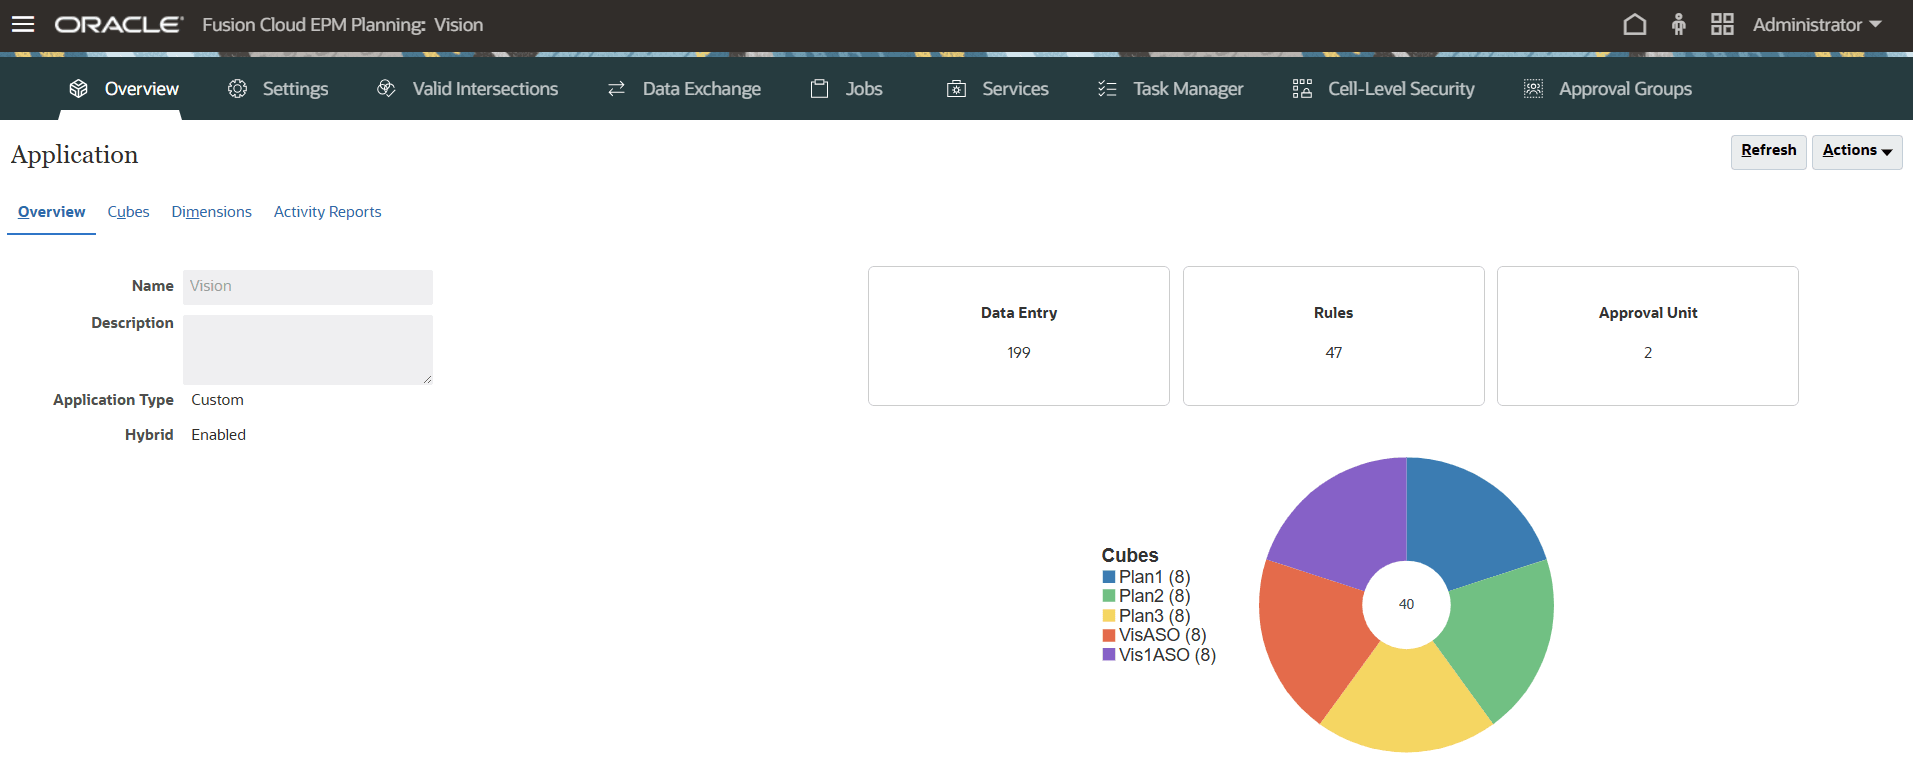
Task: Open the Services page
Action: [x=1016, y=89]
